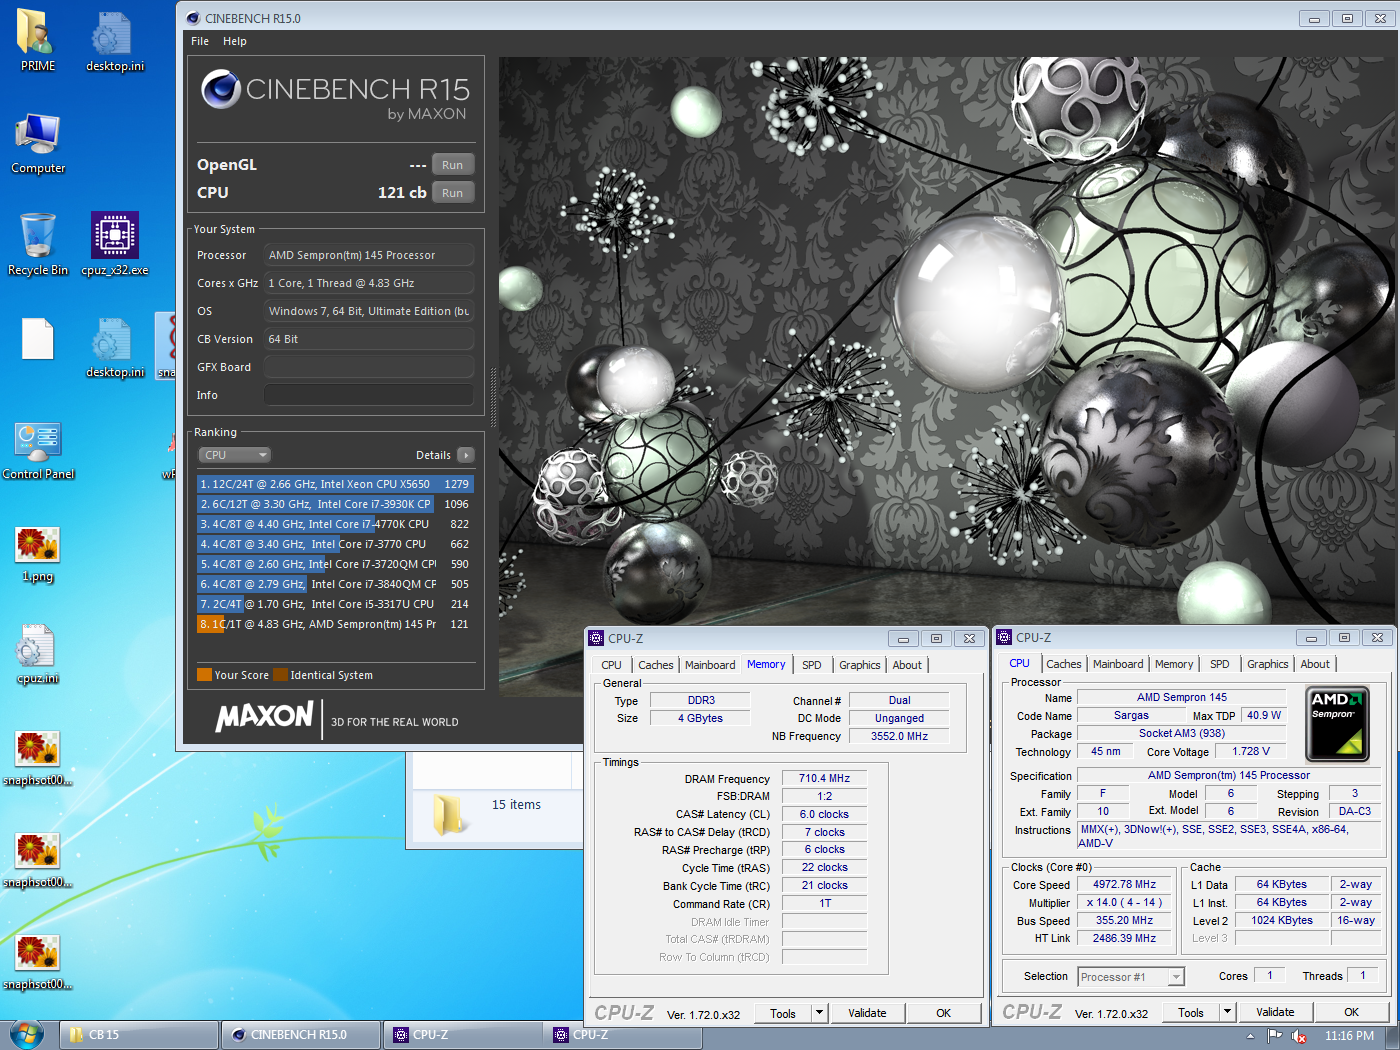
Task: Select ranking entry Intel Core i5-3317U
Action: click(335, 604)
